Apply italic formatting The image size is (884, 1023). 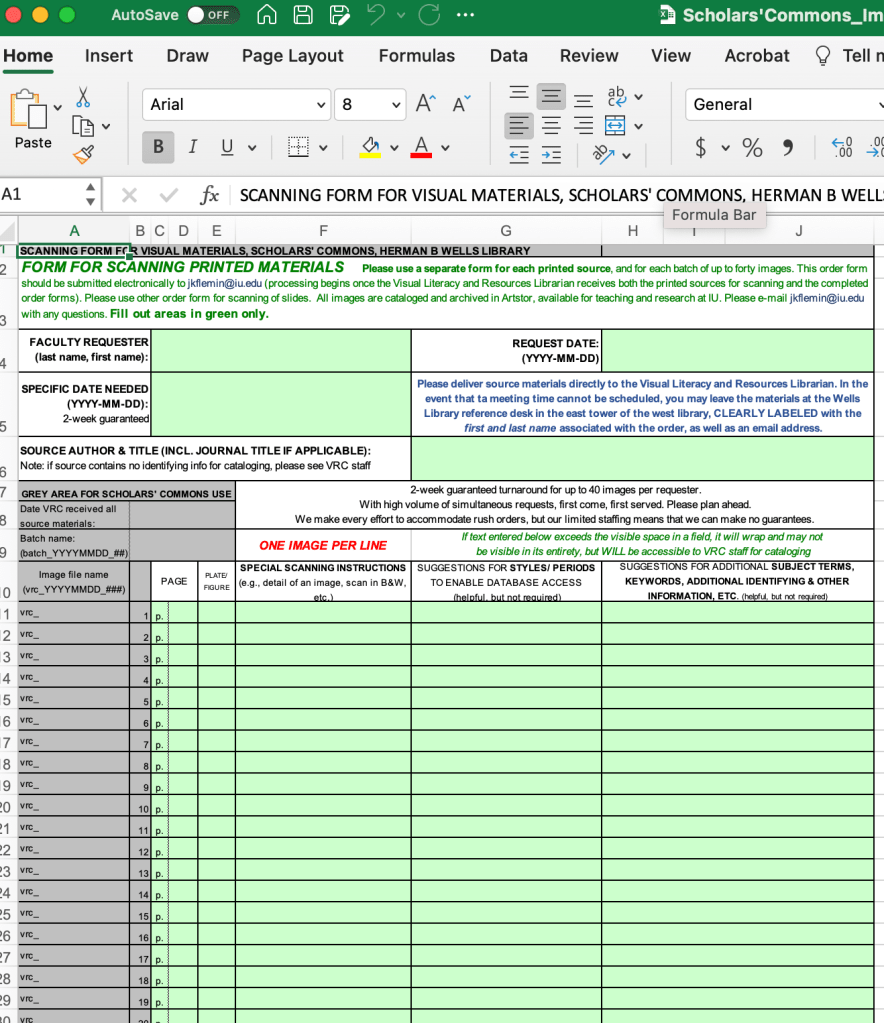192,147
